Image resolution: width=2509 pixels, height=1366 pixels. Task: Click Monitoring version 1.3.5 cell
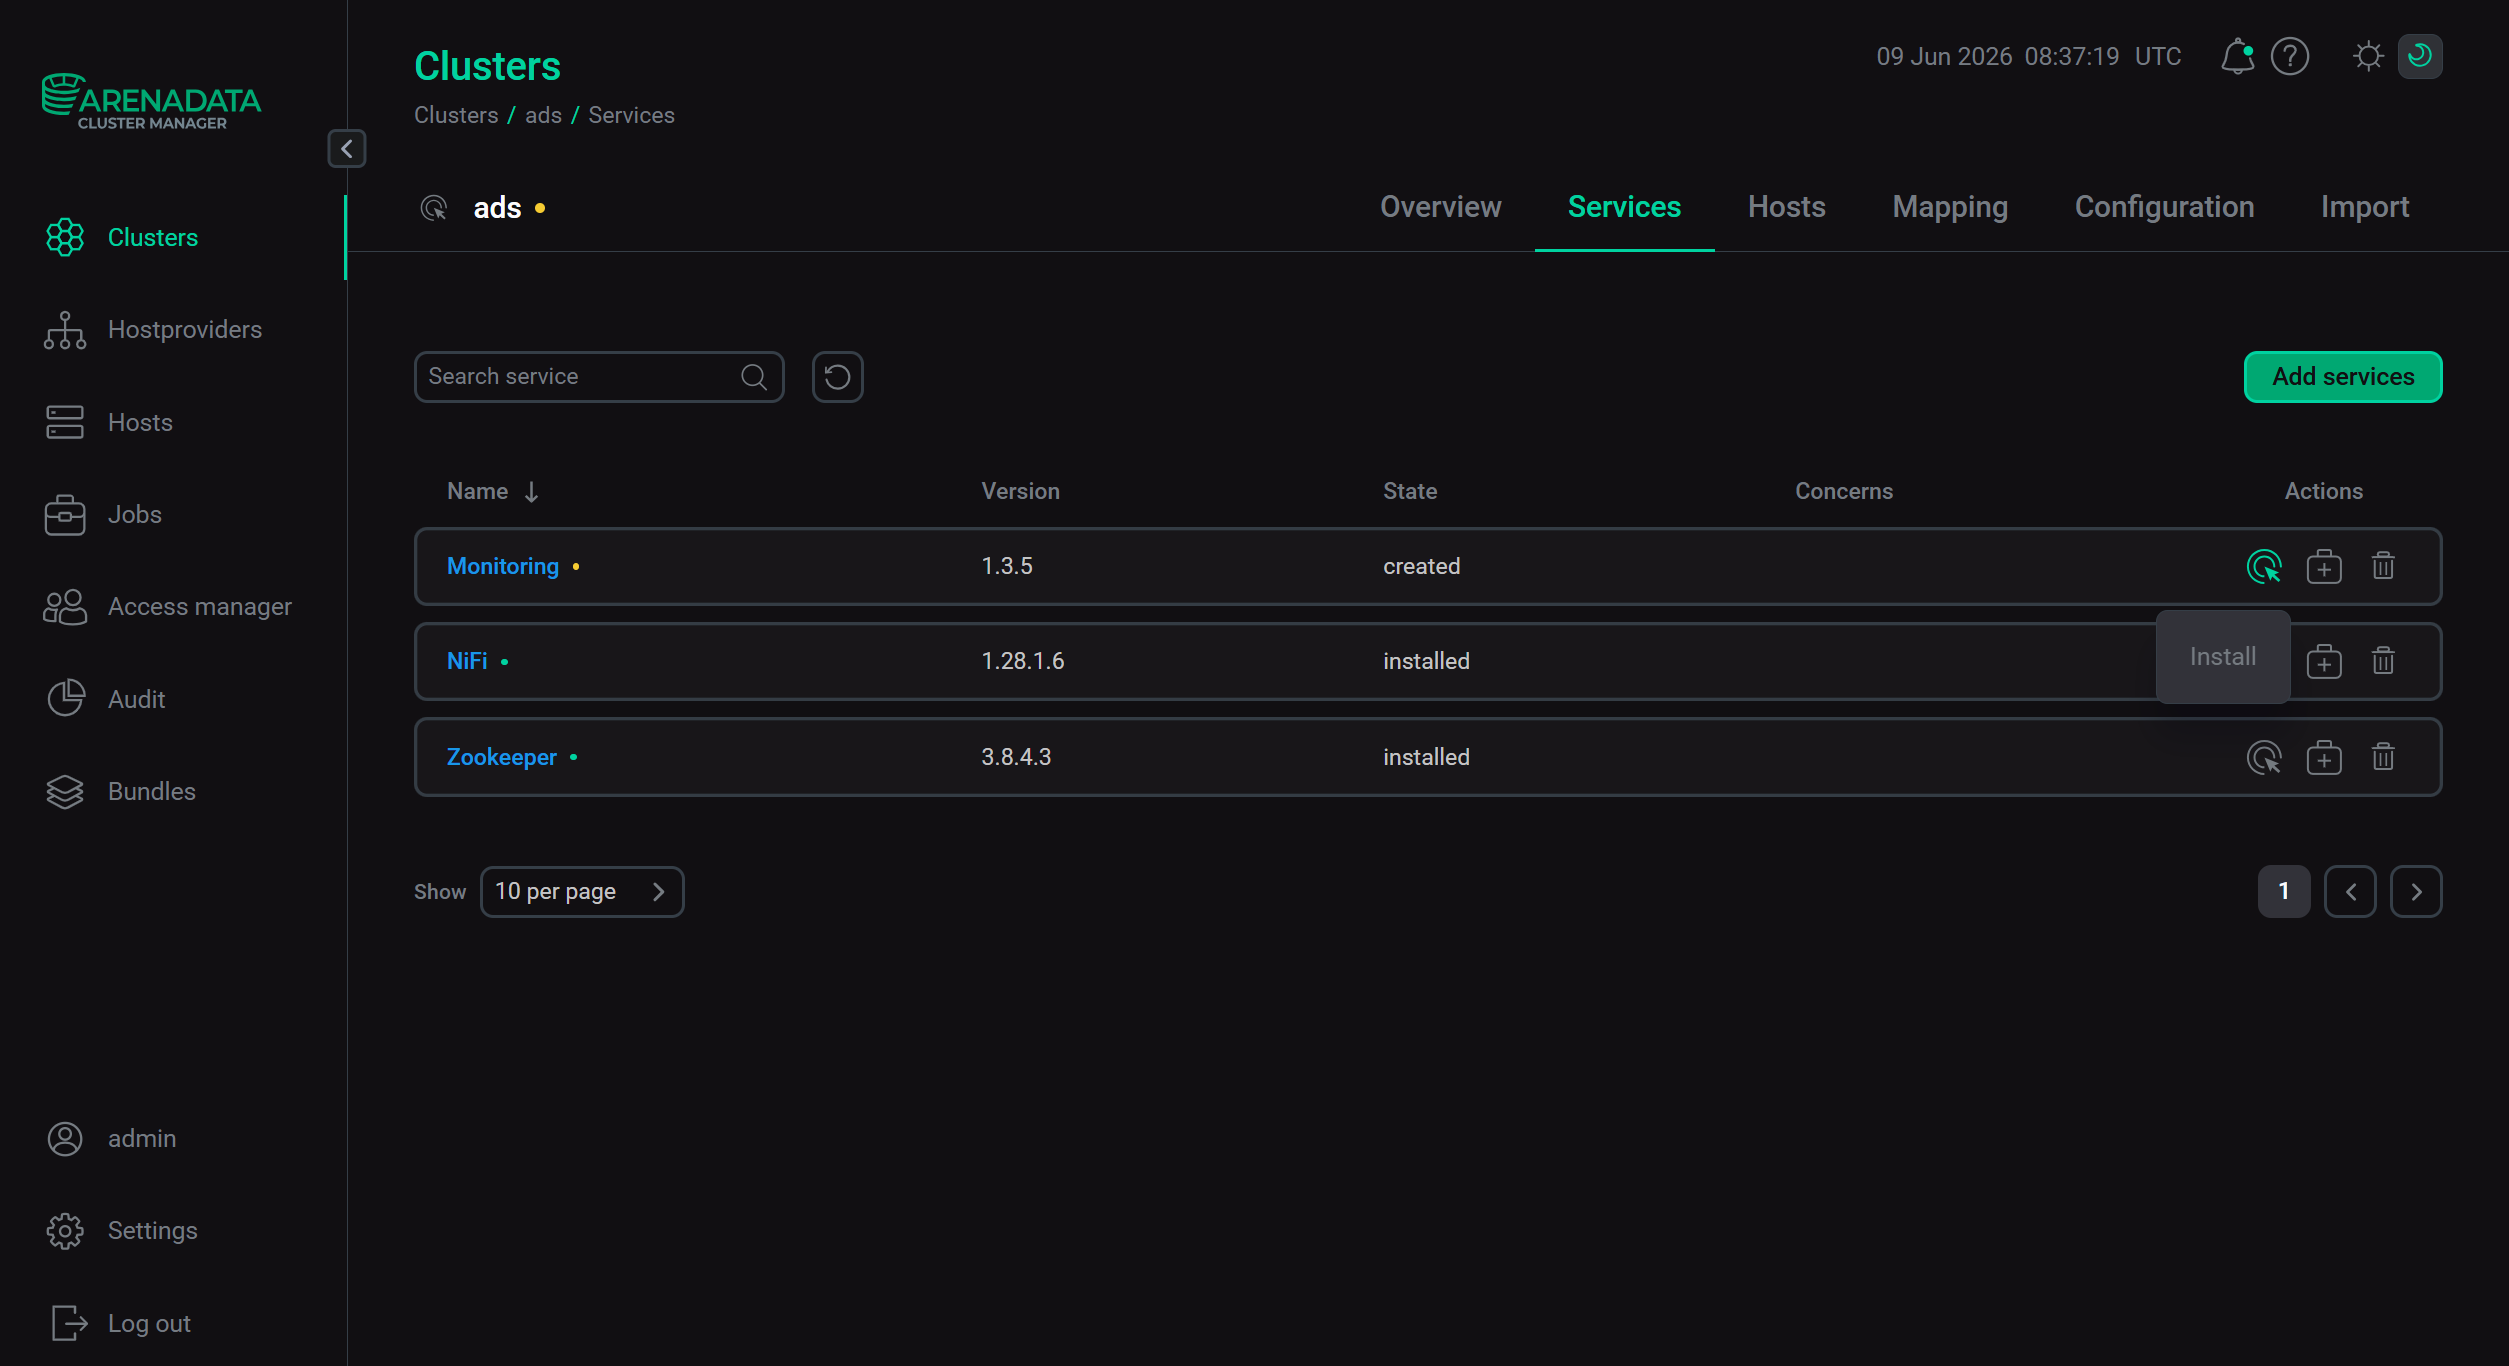coord(1006,566)
